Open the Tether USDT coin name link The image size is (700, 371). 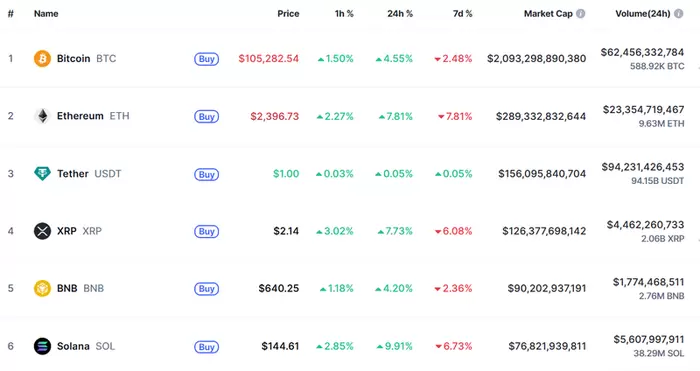coord(89,173)
